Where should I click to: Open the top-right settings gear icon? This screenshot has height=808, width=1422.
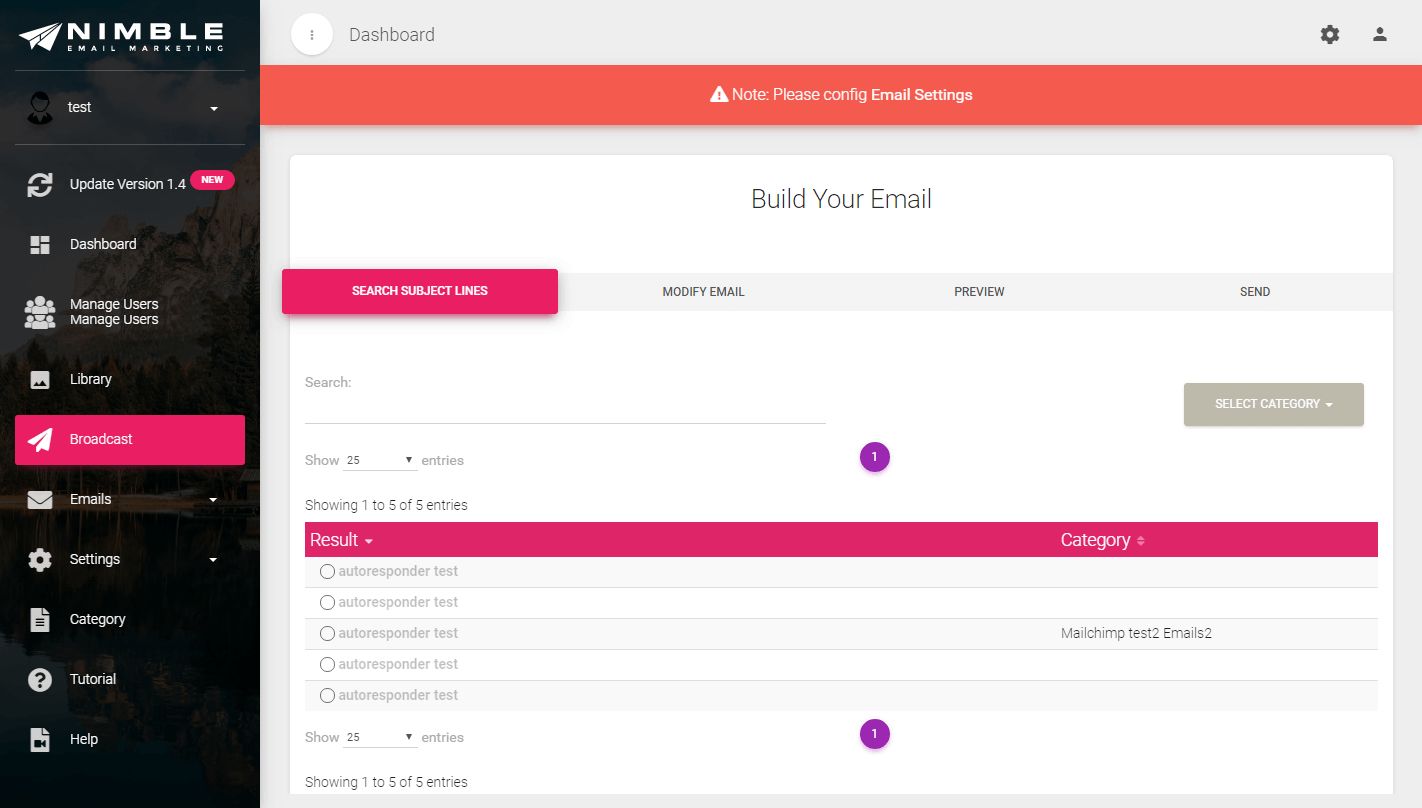click(x=1330, y=35)
